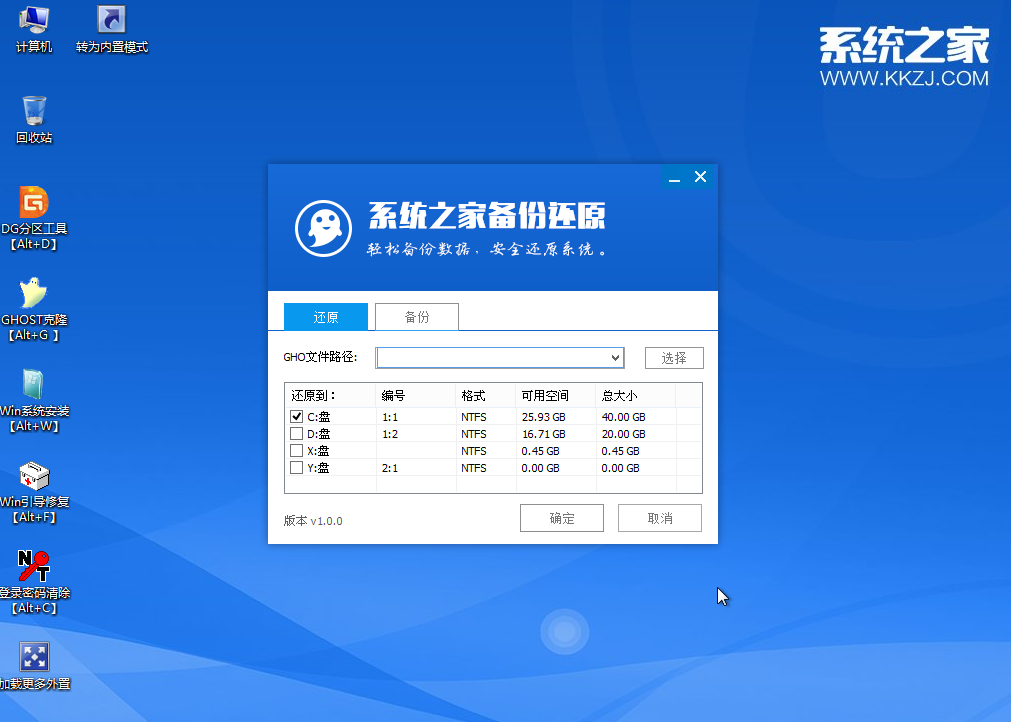
Task: Click the 选择 browse button
Action: point(674,358)
